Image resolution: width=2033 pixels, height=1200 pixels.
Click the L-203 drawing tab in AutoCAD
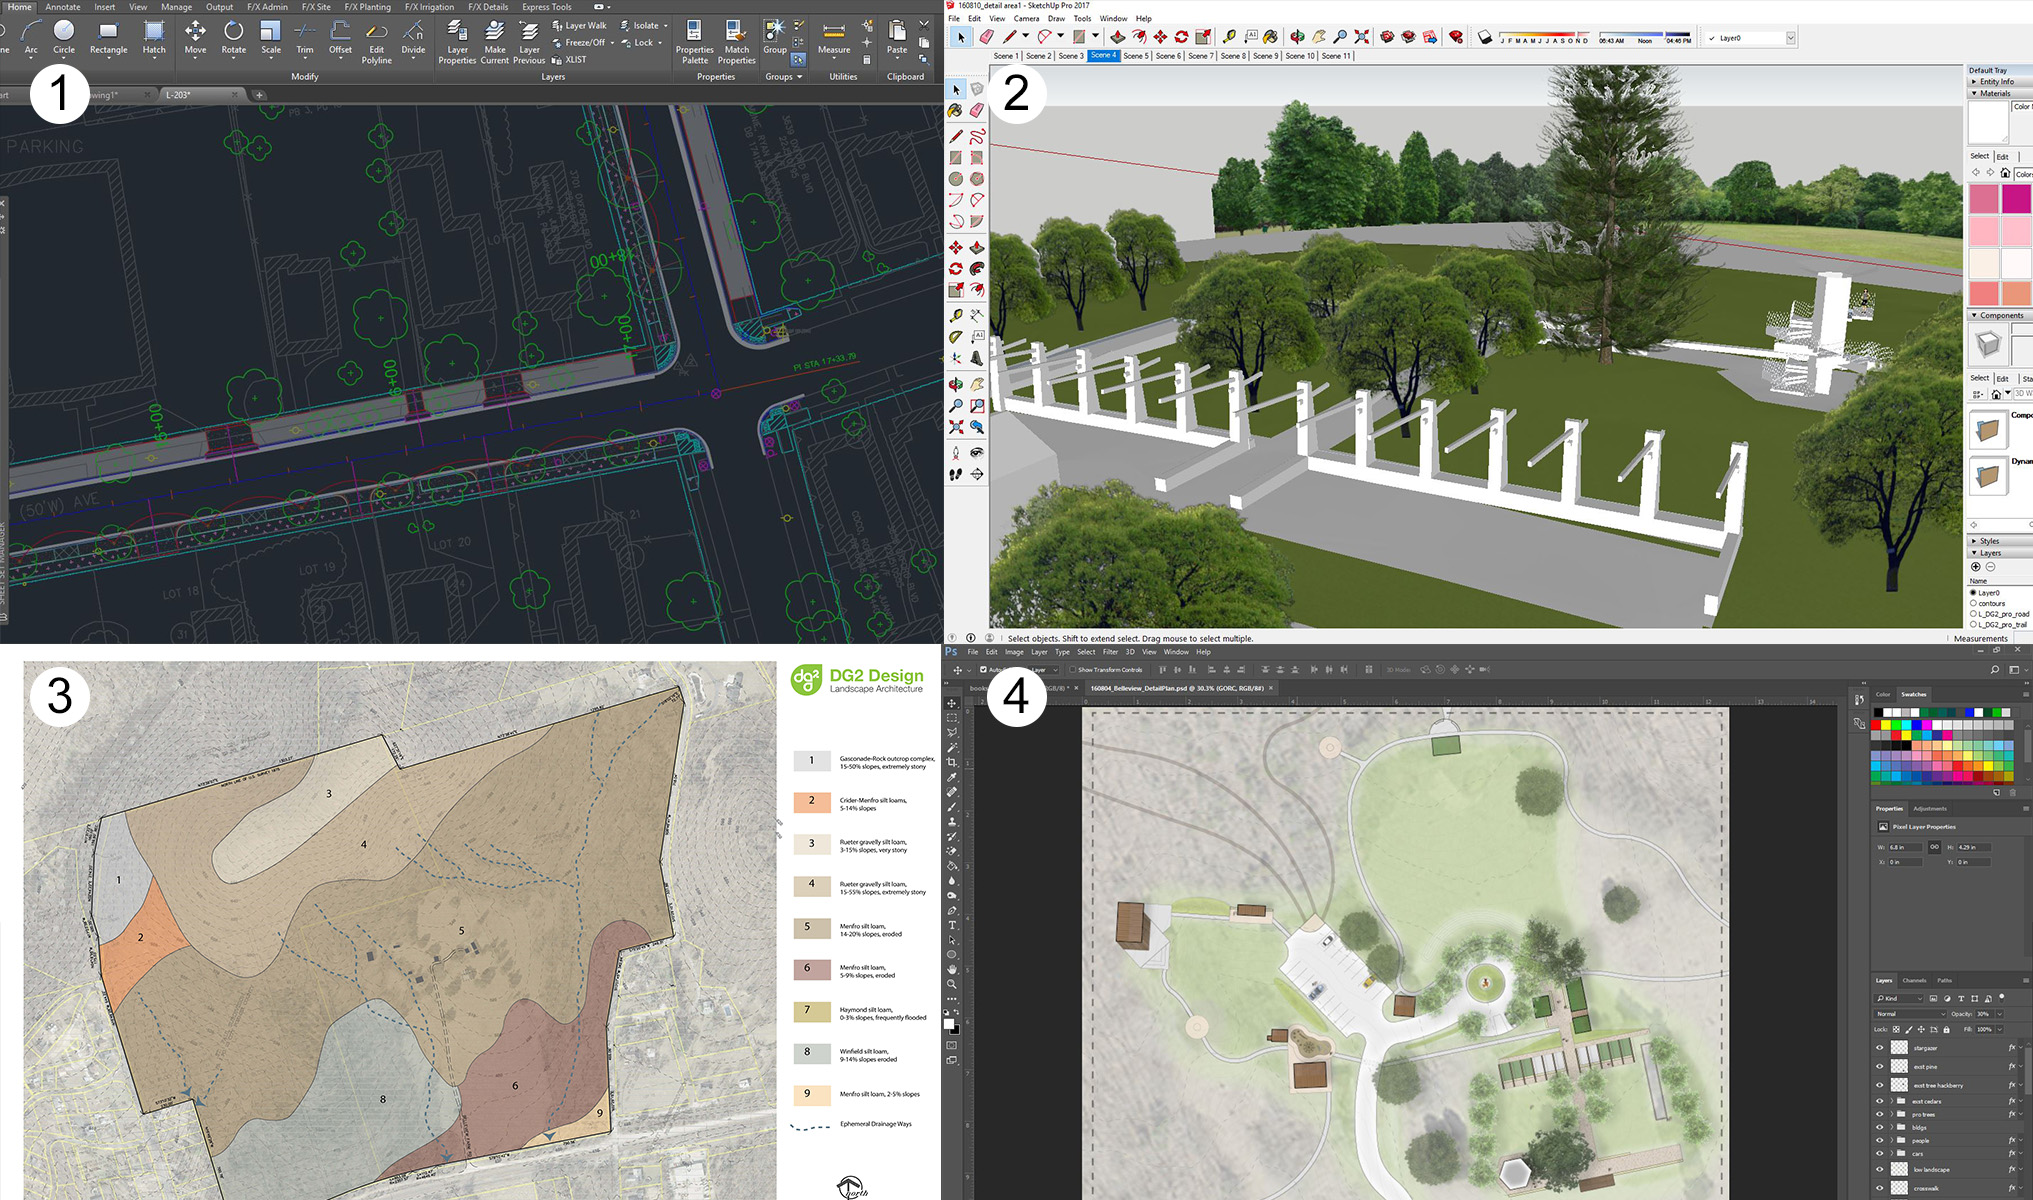(199, 95)
